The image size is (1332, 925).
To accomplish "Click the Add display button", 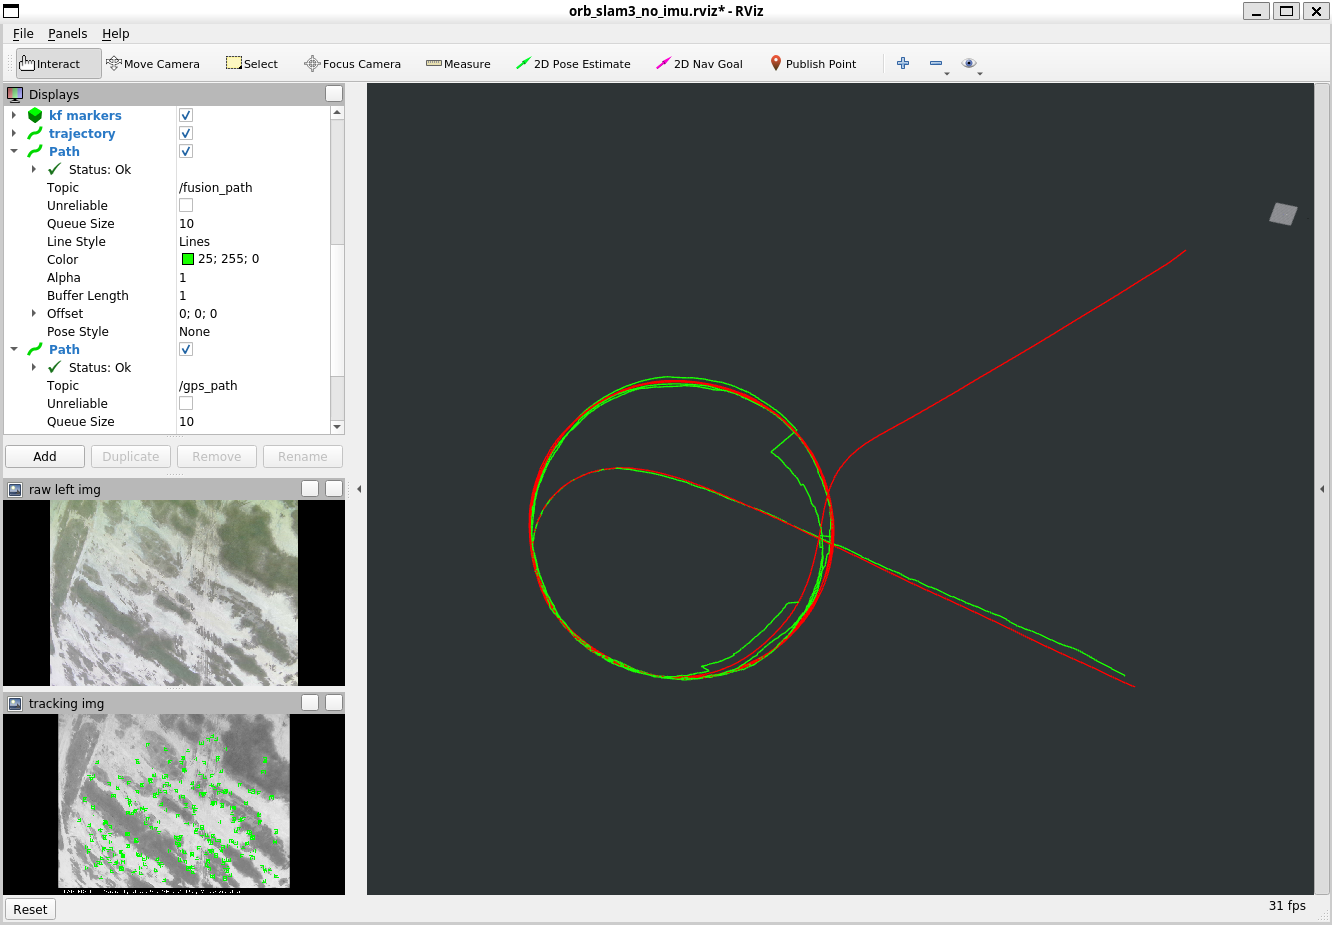I will click(45, 456).
